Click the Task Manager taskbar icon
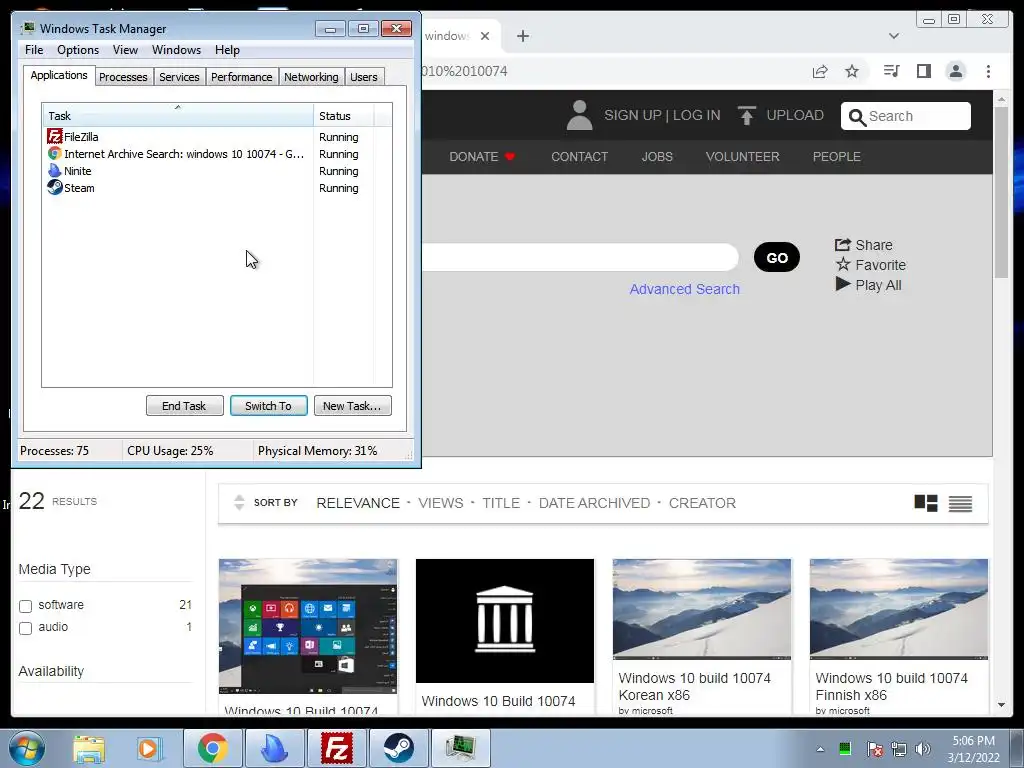The image size is (1024, 768). click(461, 748)
